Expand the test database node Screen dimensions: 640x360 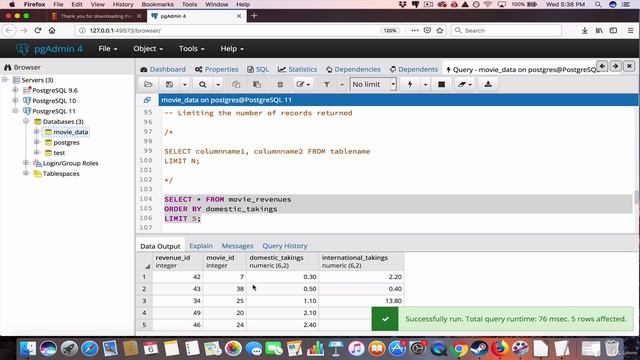(37, 152)
